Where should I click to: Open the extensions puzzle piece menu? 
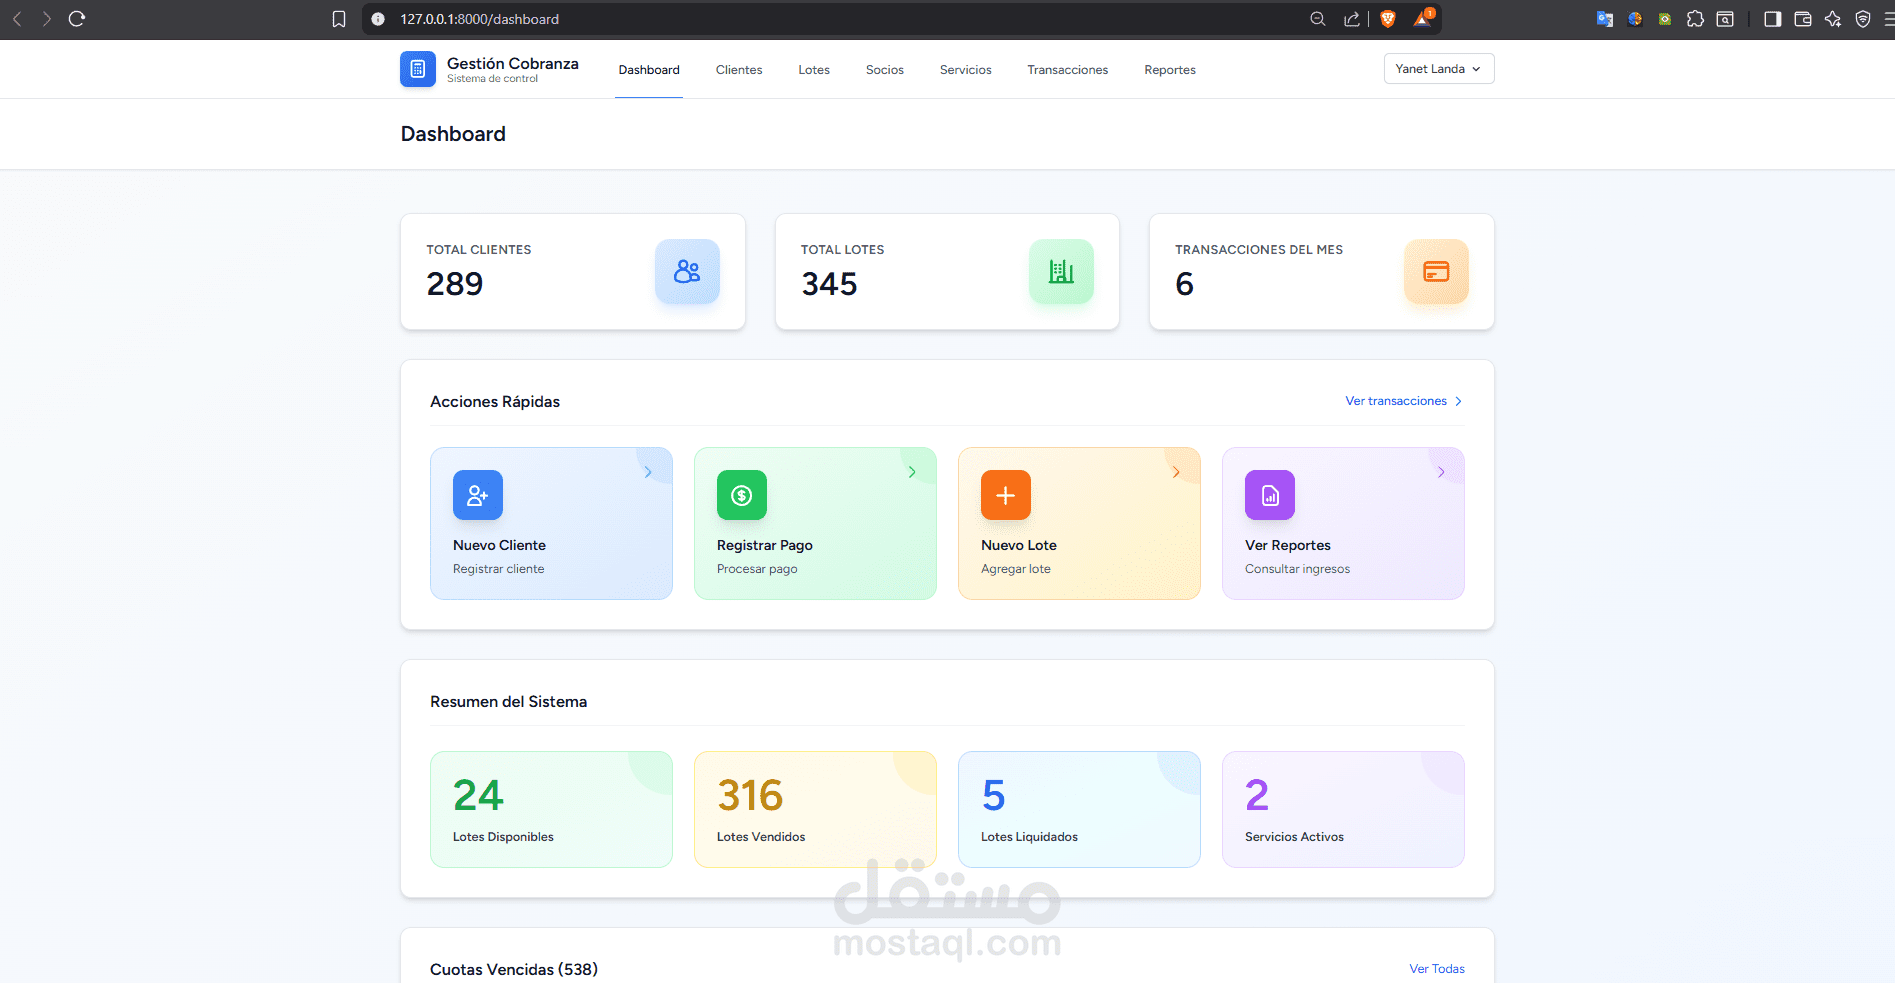[x=1695, y=19]
